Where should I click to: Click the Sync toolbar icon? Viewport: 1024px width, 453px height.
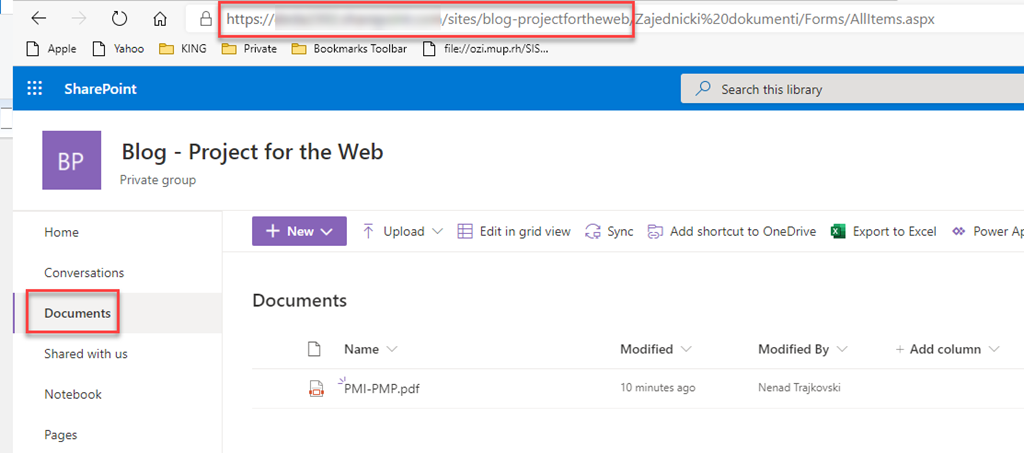(x=593, y=231)
